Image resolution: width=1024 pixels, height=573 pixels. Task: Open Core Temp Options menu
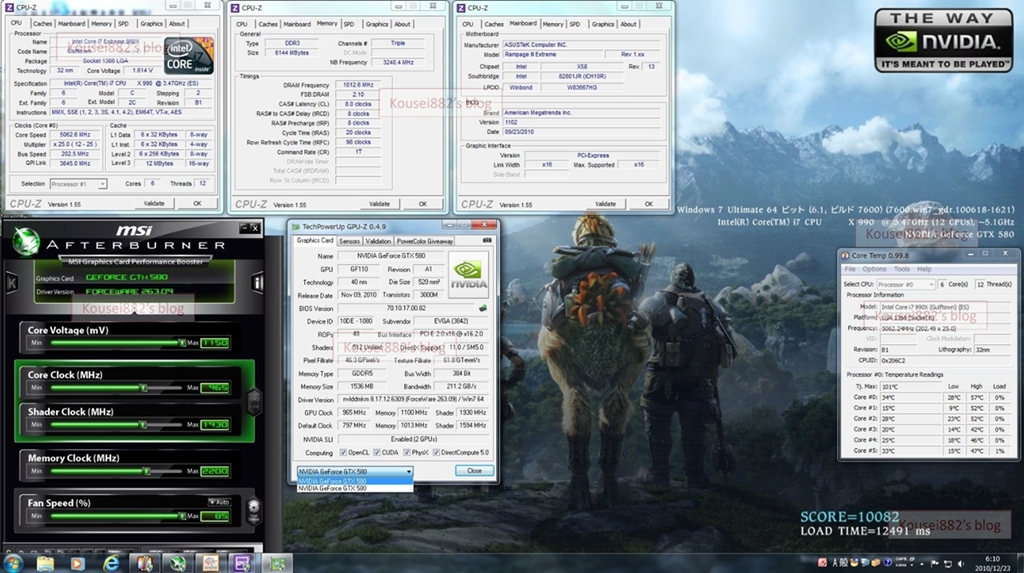(874, 269)
